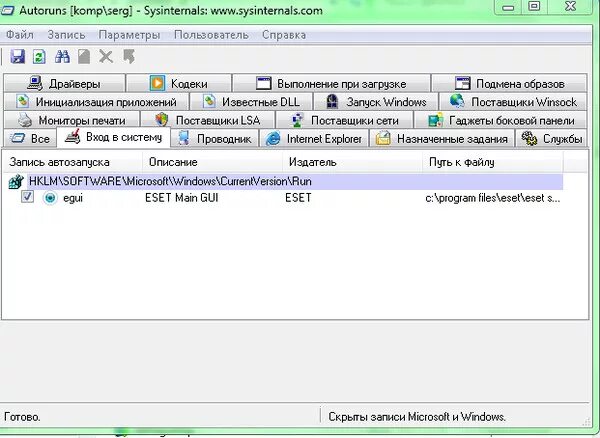Image resolution: width=600 pixels, height=438 pixels.
Task: Open the Справка menu
Action: (x=284, y=35)
